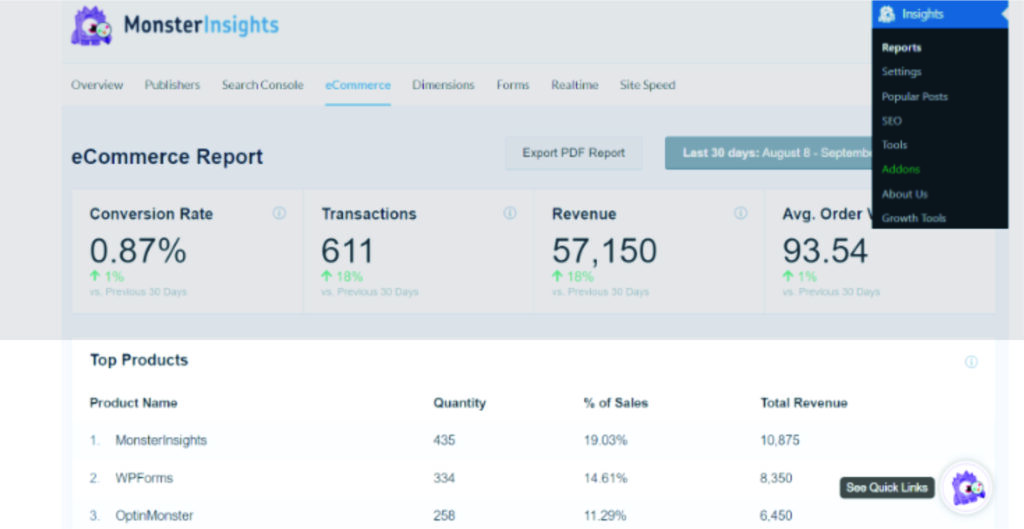The width and height of the screenshot is (1024, 529).
Task: Open Reports in Insights menu
Action: (901, 48)
